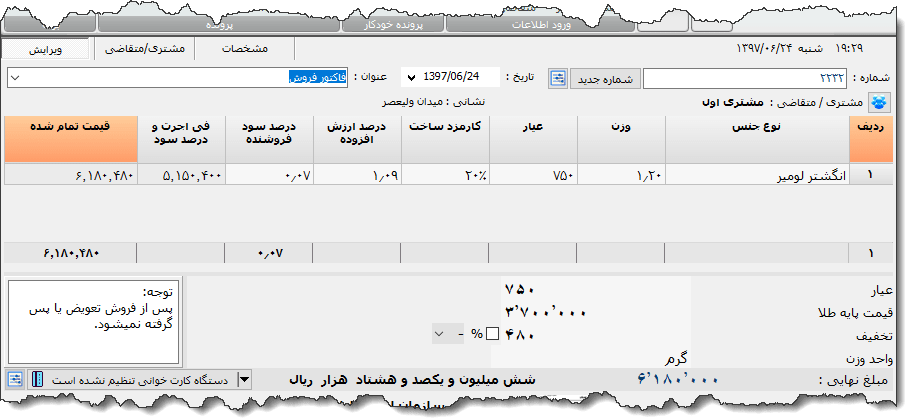
Task: Click the درصد سود فروشنده column header
Action: click(x=269, y=139)
